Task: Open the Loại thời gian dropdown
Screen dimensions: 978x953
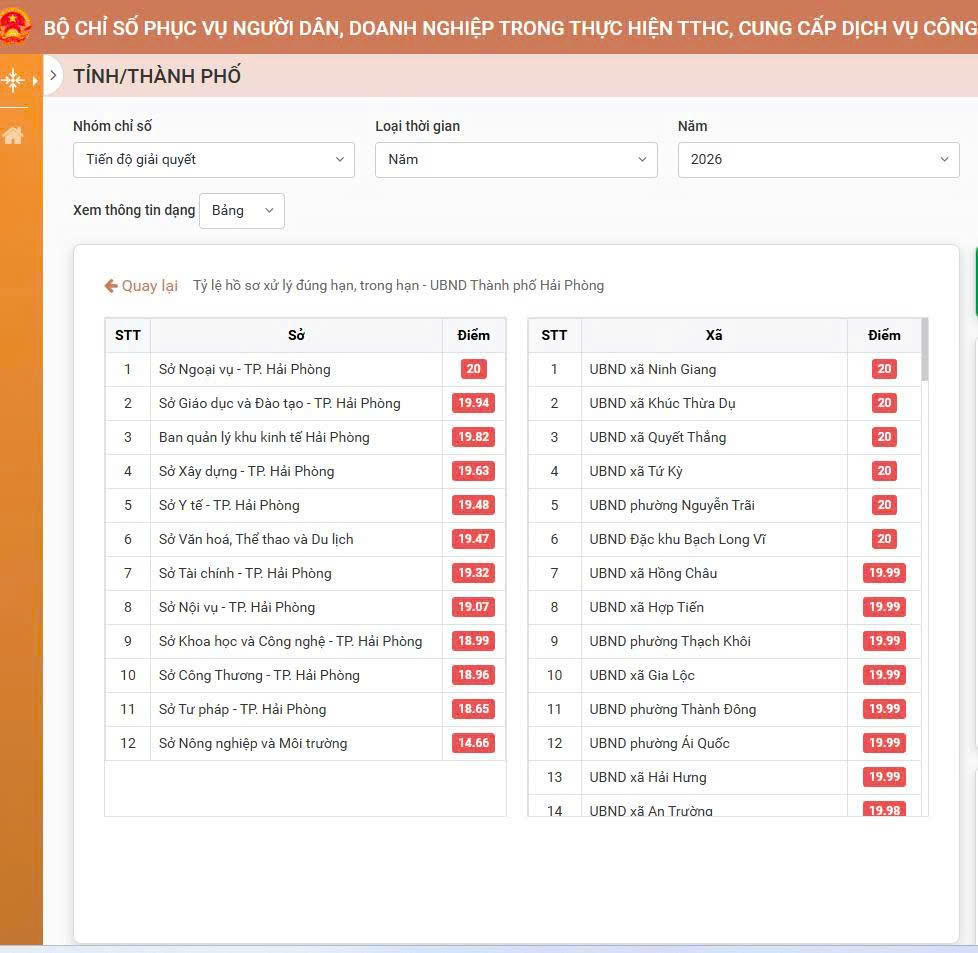Action: click(x=516, y=160)
